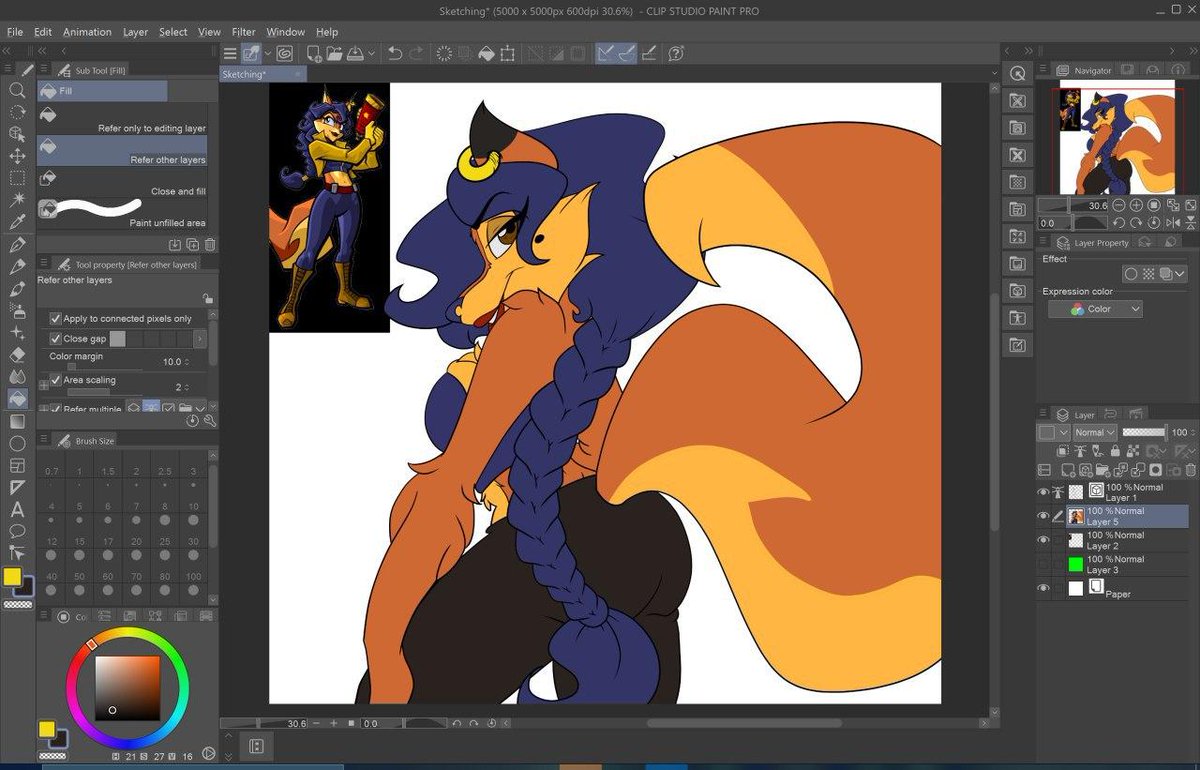Select Paint unfilled area sub tool

[x=123, y=214]
